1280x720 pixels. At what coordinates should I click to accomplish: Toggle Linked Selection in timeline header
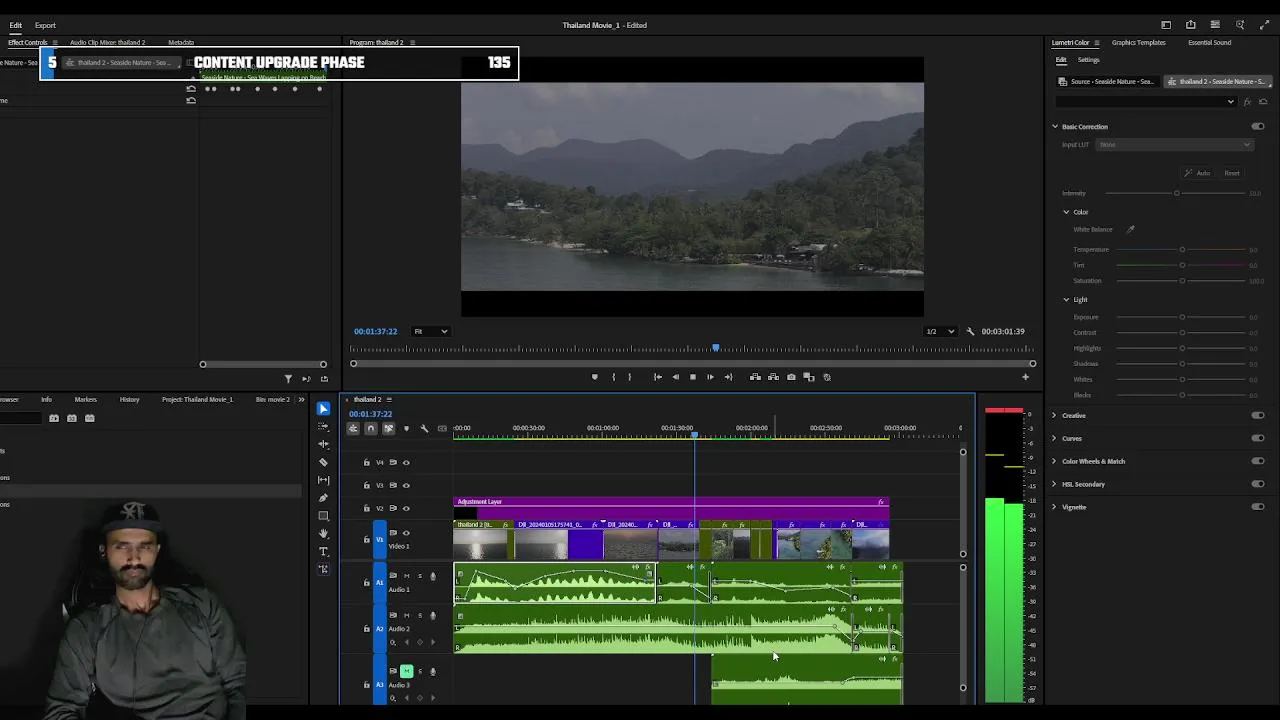389,429
